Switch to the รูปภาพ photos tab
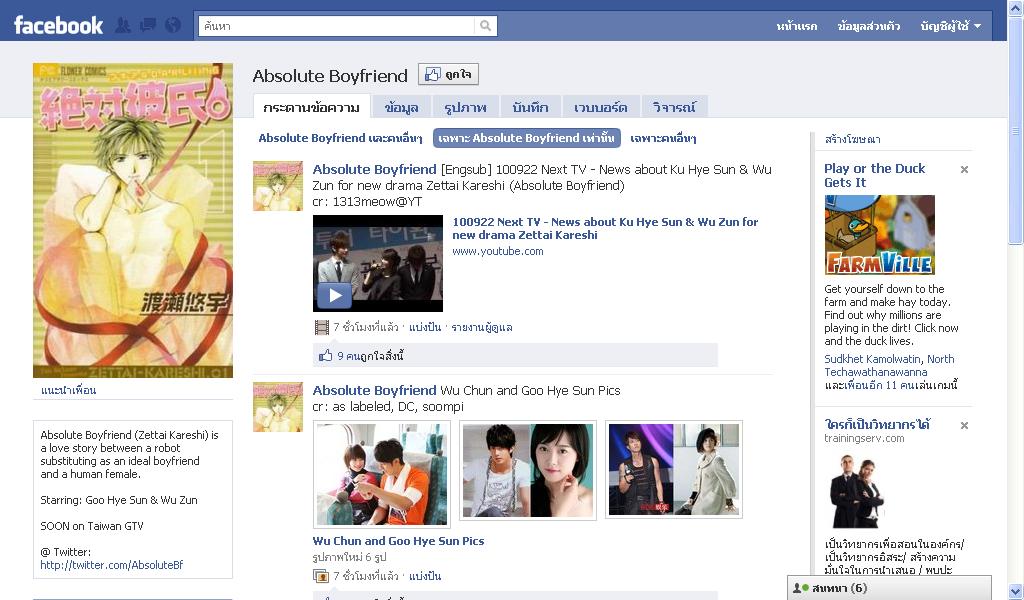The width and height of the screenshot is (1024, 600). click(466, 107)
